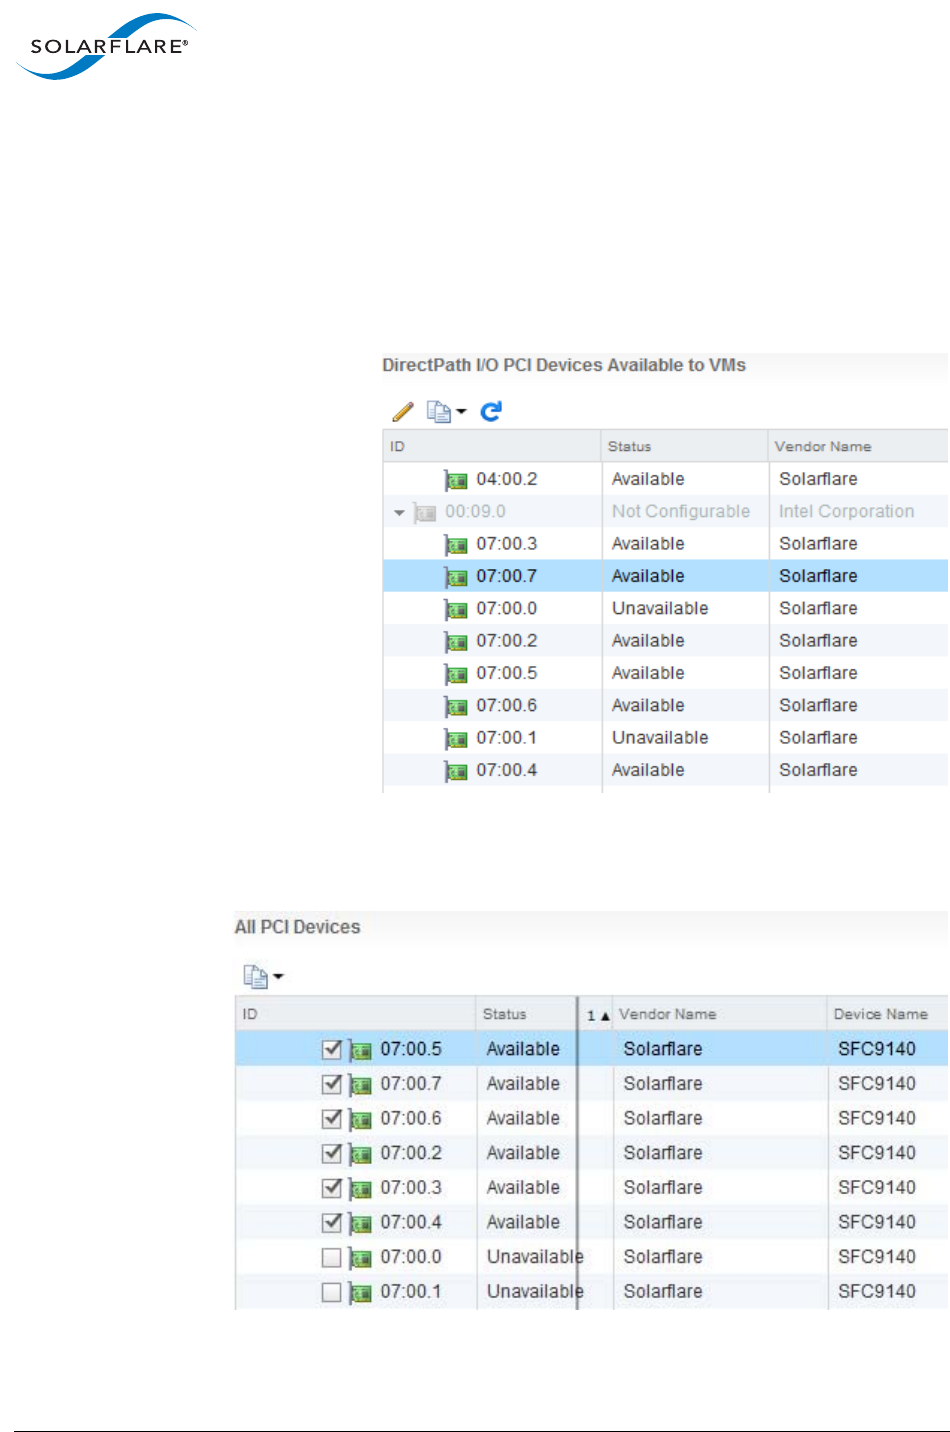This screenshot has height=1432, width=950.
Task: Click the device icon for 07:00.0 in DirectPath list
Action: (456, 610)
